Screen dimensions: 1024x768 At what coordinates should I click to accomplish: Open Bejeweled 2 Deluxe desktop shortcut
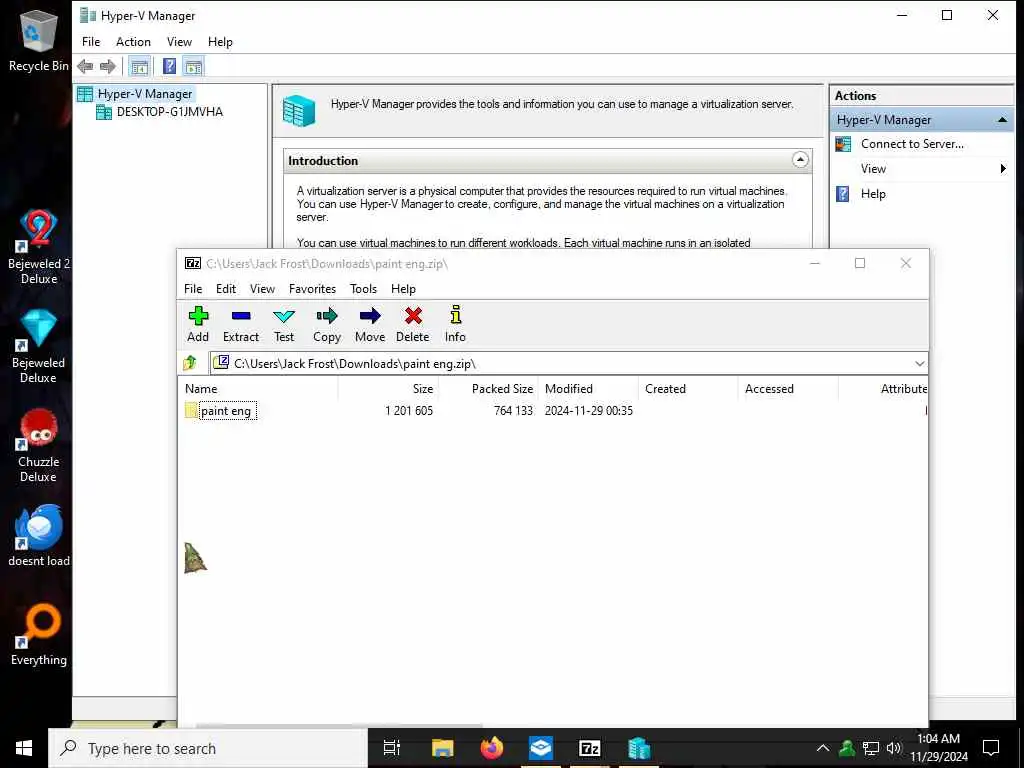click(38, 247)
